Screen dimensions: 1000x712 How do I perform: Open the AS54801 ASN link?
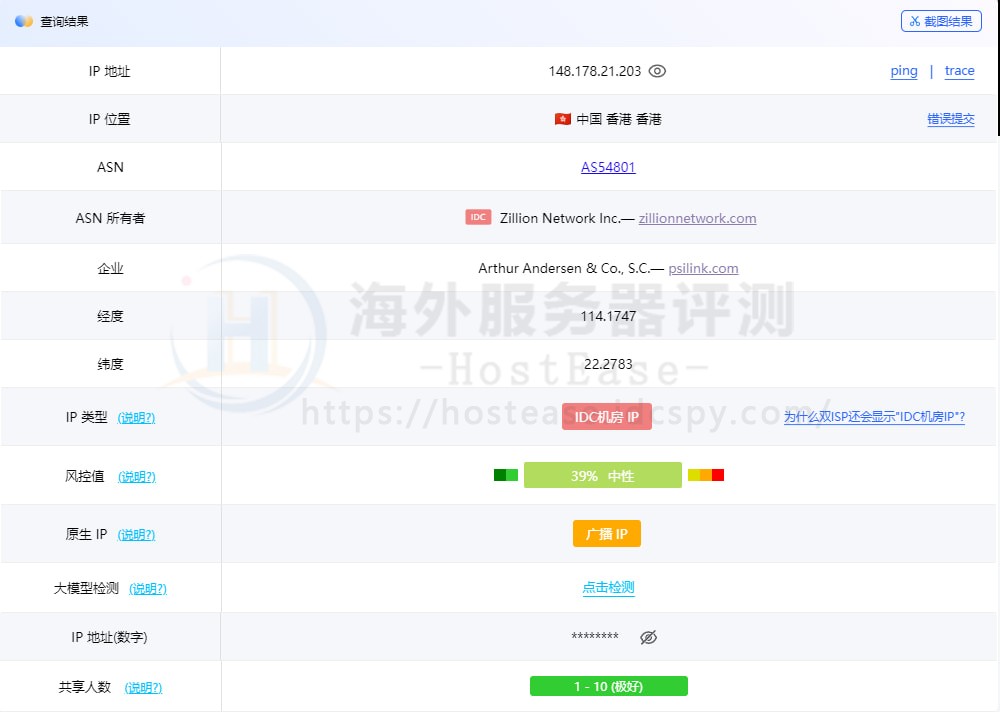(608, 167)
